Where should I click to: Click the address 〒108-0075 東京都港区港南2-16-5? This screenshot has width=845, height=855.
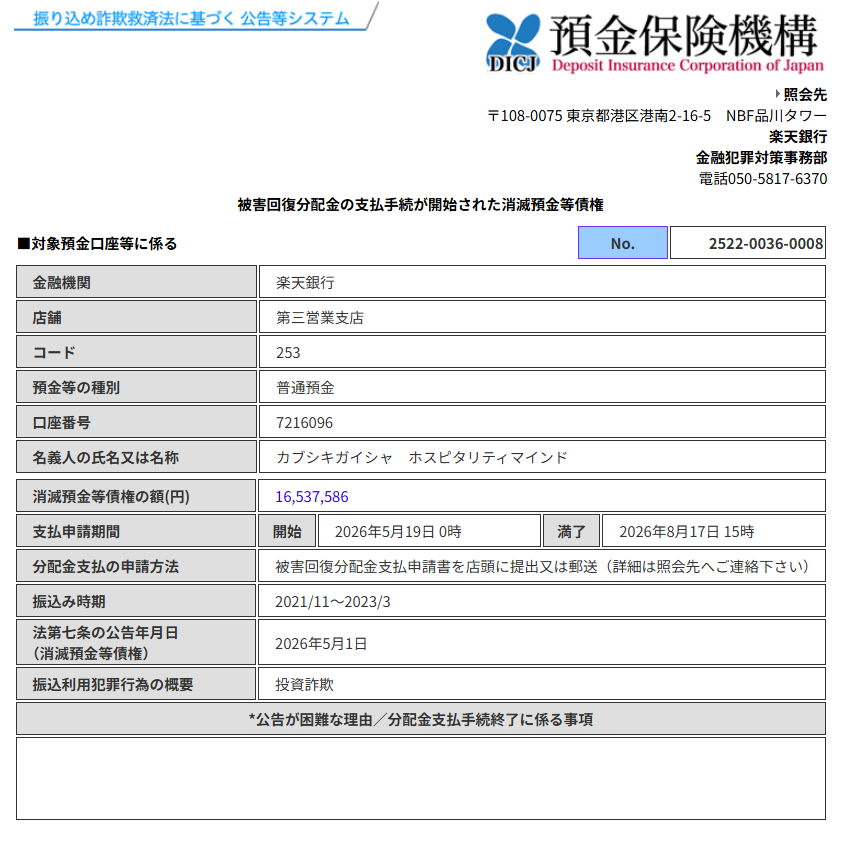pyautogui.click(x=599, y=116)
